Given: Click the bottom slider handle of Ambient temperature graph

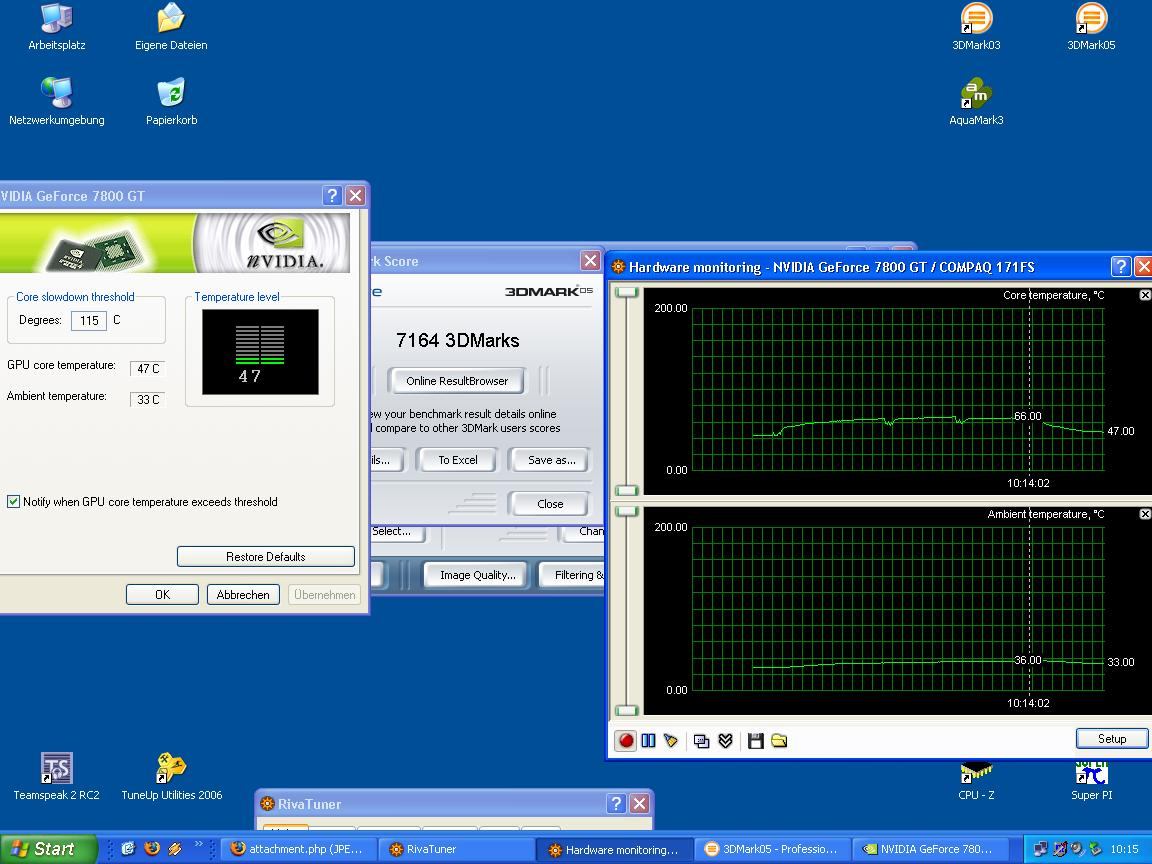Looking at the screenshot, I should pyautogui.click(x=627, y=710).
